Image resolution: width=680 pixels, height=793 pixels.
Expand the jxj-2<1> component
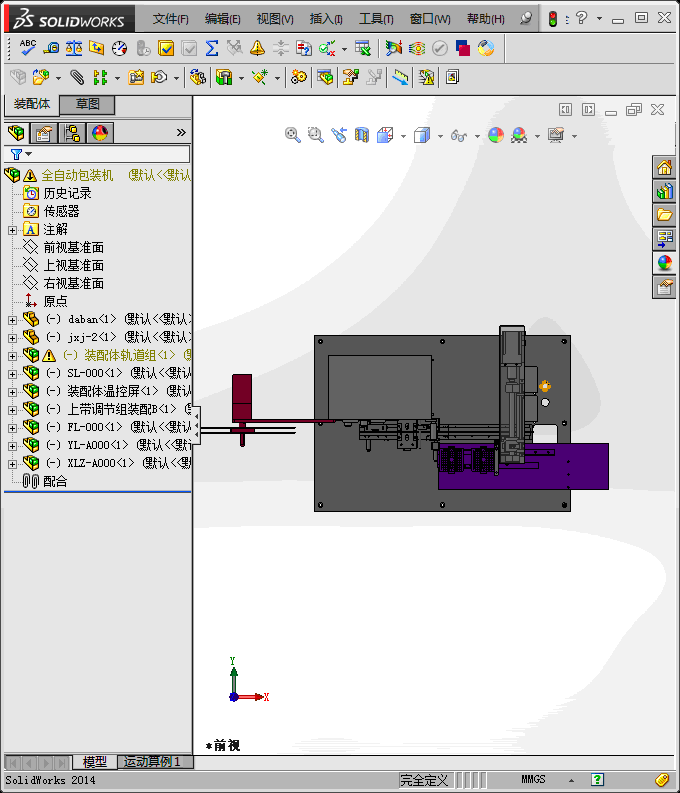click(13, 338)
